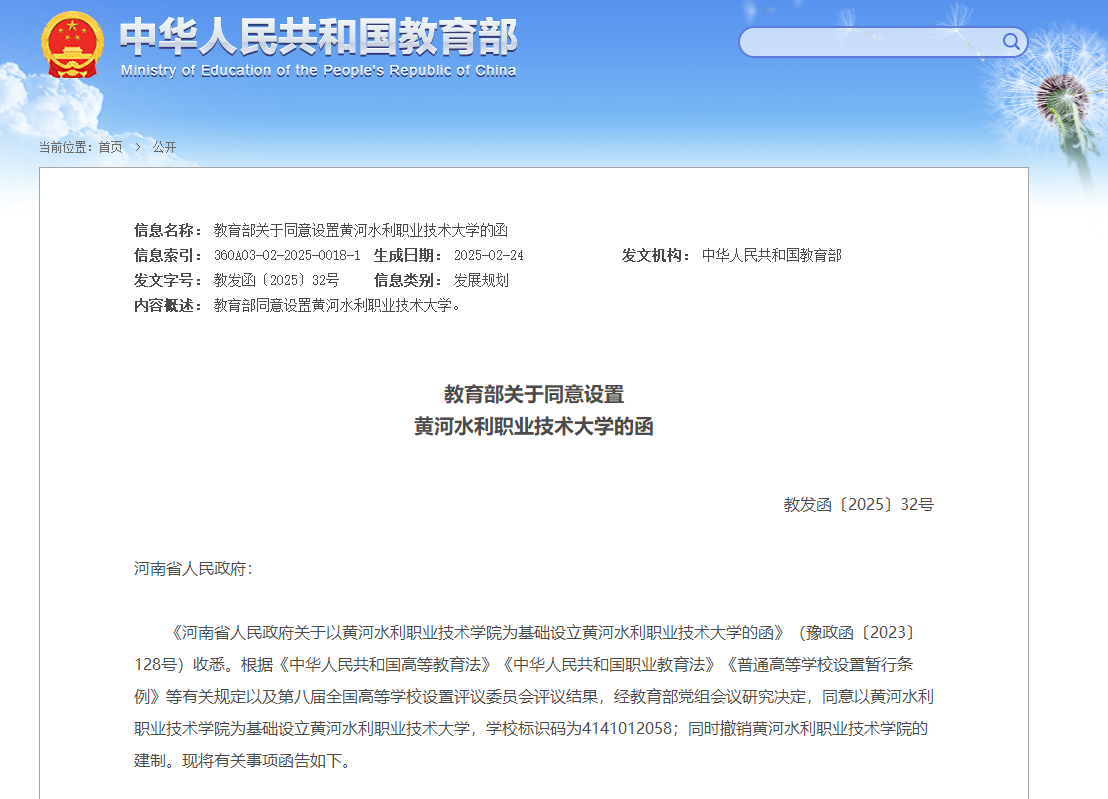Click the 中华人民共和国教育部 site title
1108x799 pixels.
(x=318, y=38)
